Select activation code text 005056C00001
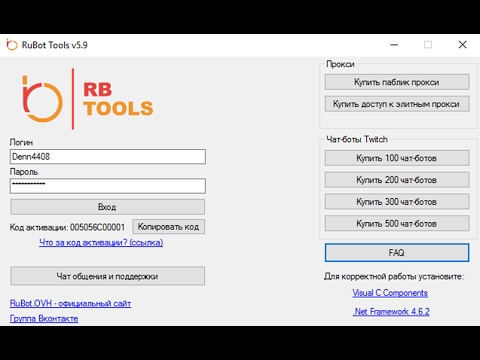 pos(97,227)
